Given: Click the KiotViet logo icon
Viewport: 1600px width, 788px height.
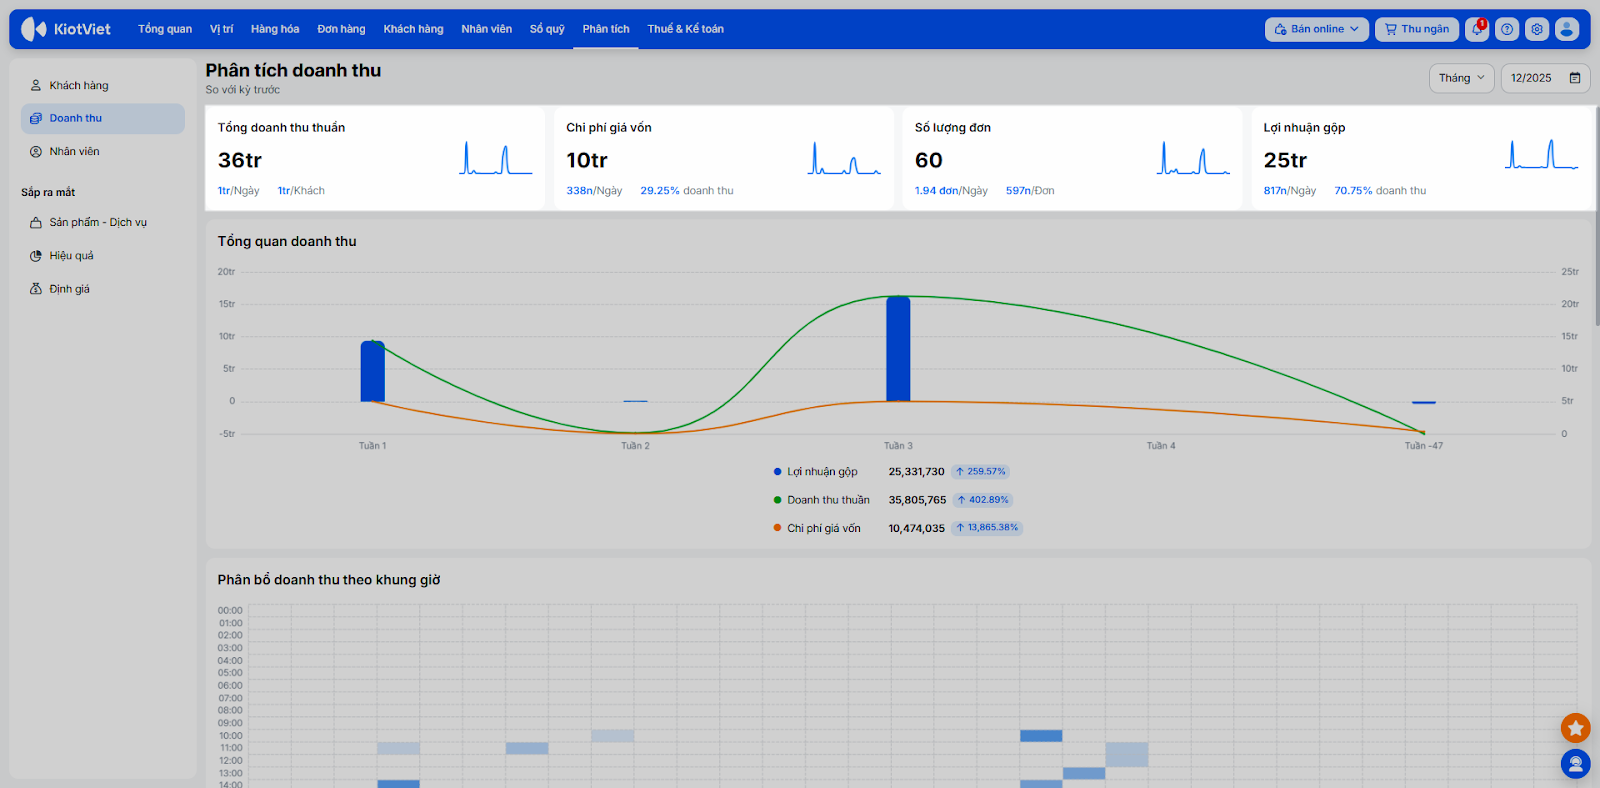Looking at the screenshot, I should point(34,29).
